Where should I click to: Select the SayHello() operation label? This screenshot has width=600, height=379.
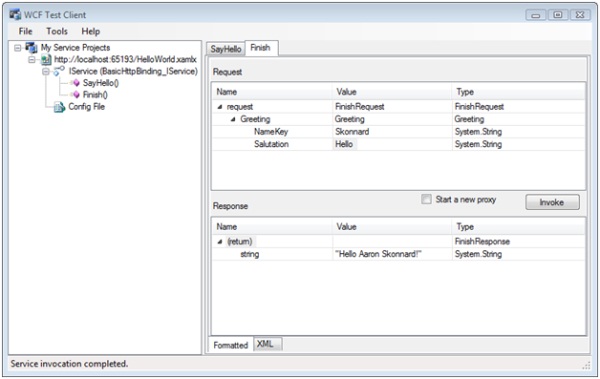point(101,83)
